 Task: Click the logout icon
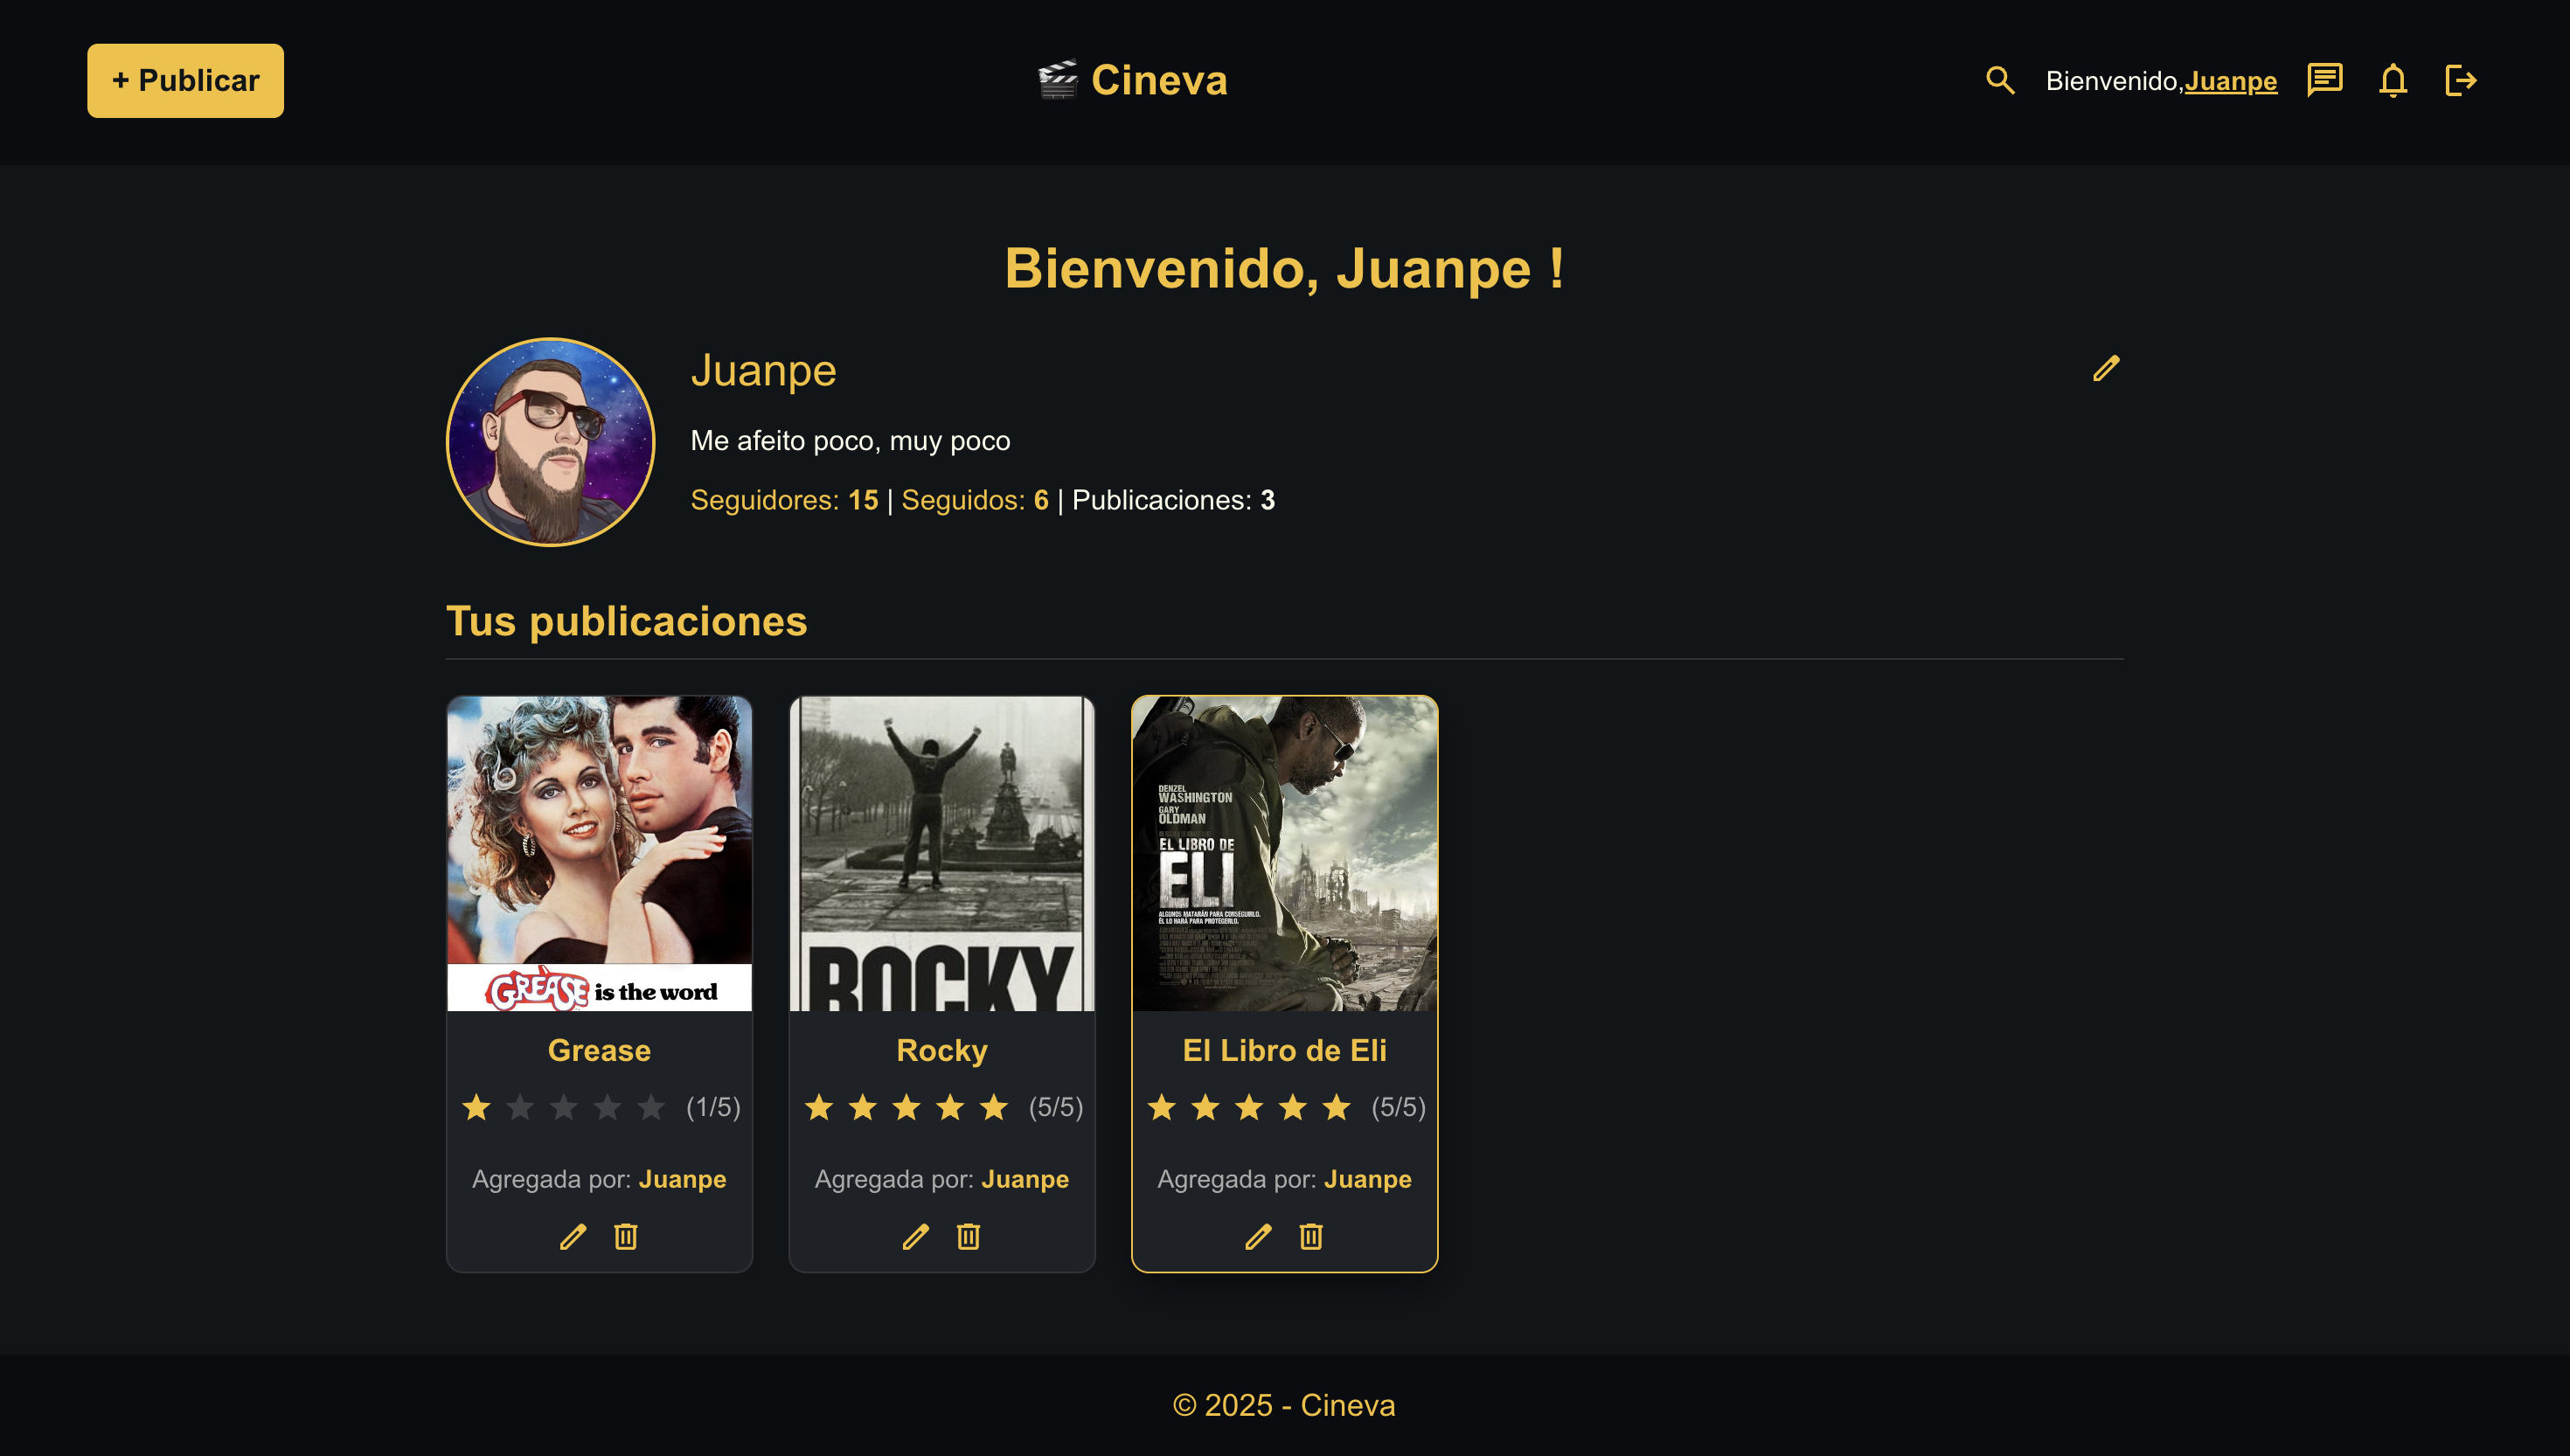tap(2461, 80)
